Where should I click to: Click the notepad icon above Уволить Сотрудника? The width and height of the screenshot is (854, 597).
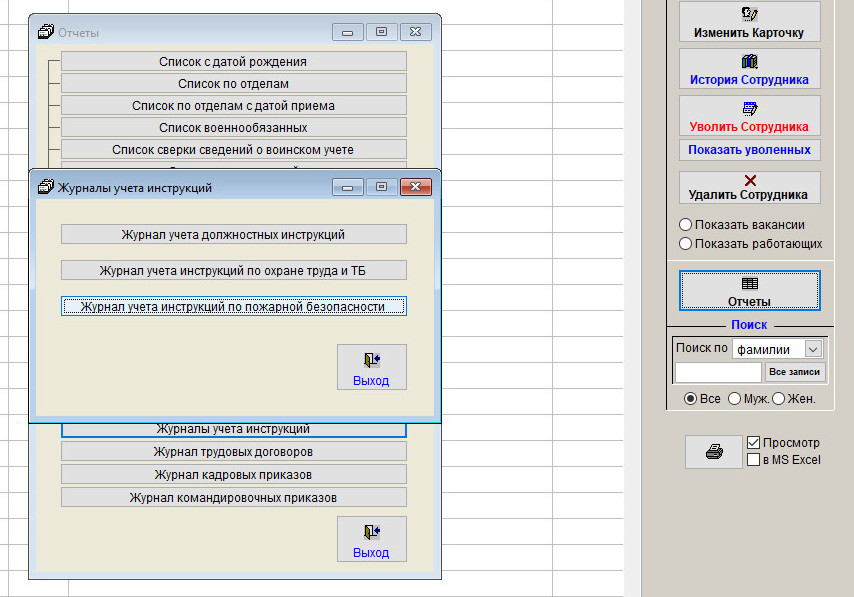click(x=749, y=108)
